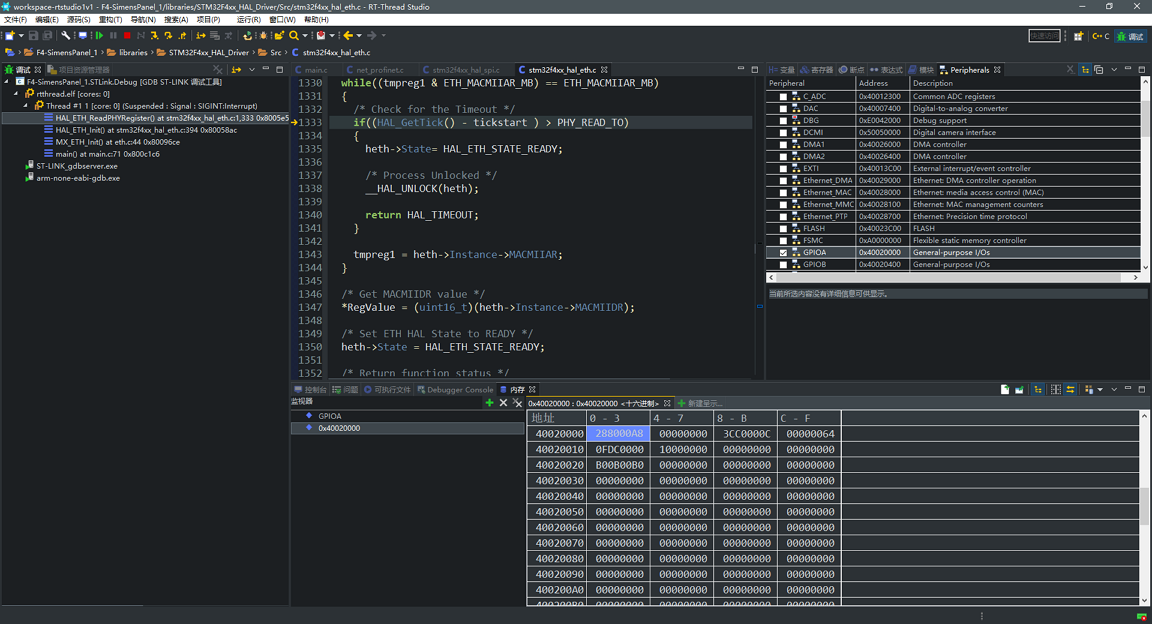
Task: Click the libraries breadcrumb segment
Action: 127,52
